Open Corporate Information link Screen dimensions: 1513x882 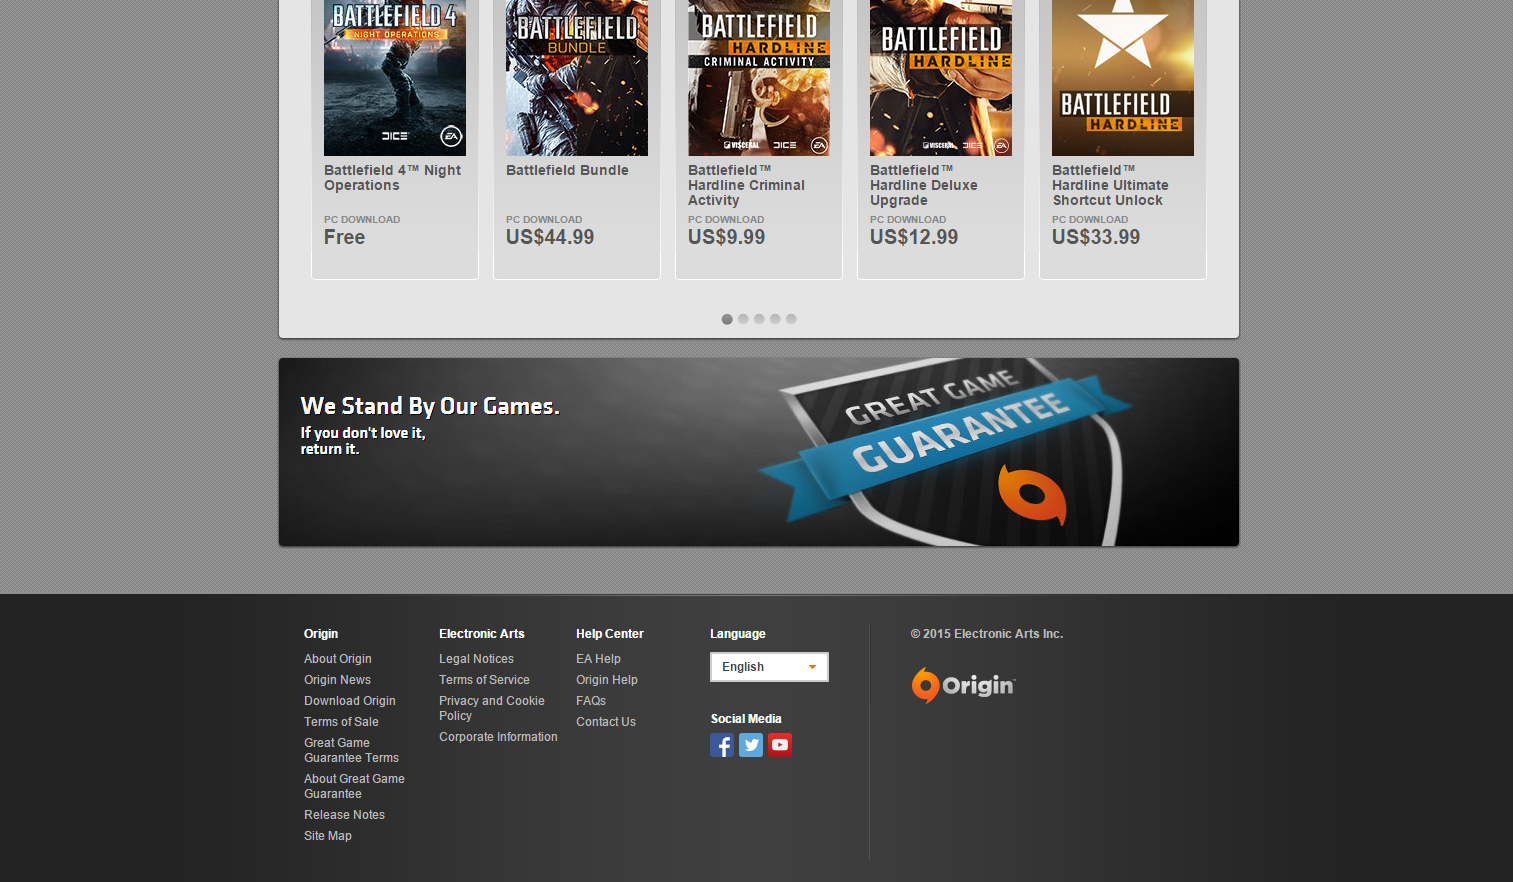coord(498,737)
